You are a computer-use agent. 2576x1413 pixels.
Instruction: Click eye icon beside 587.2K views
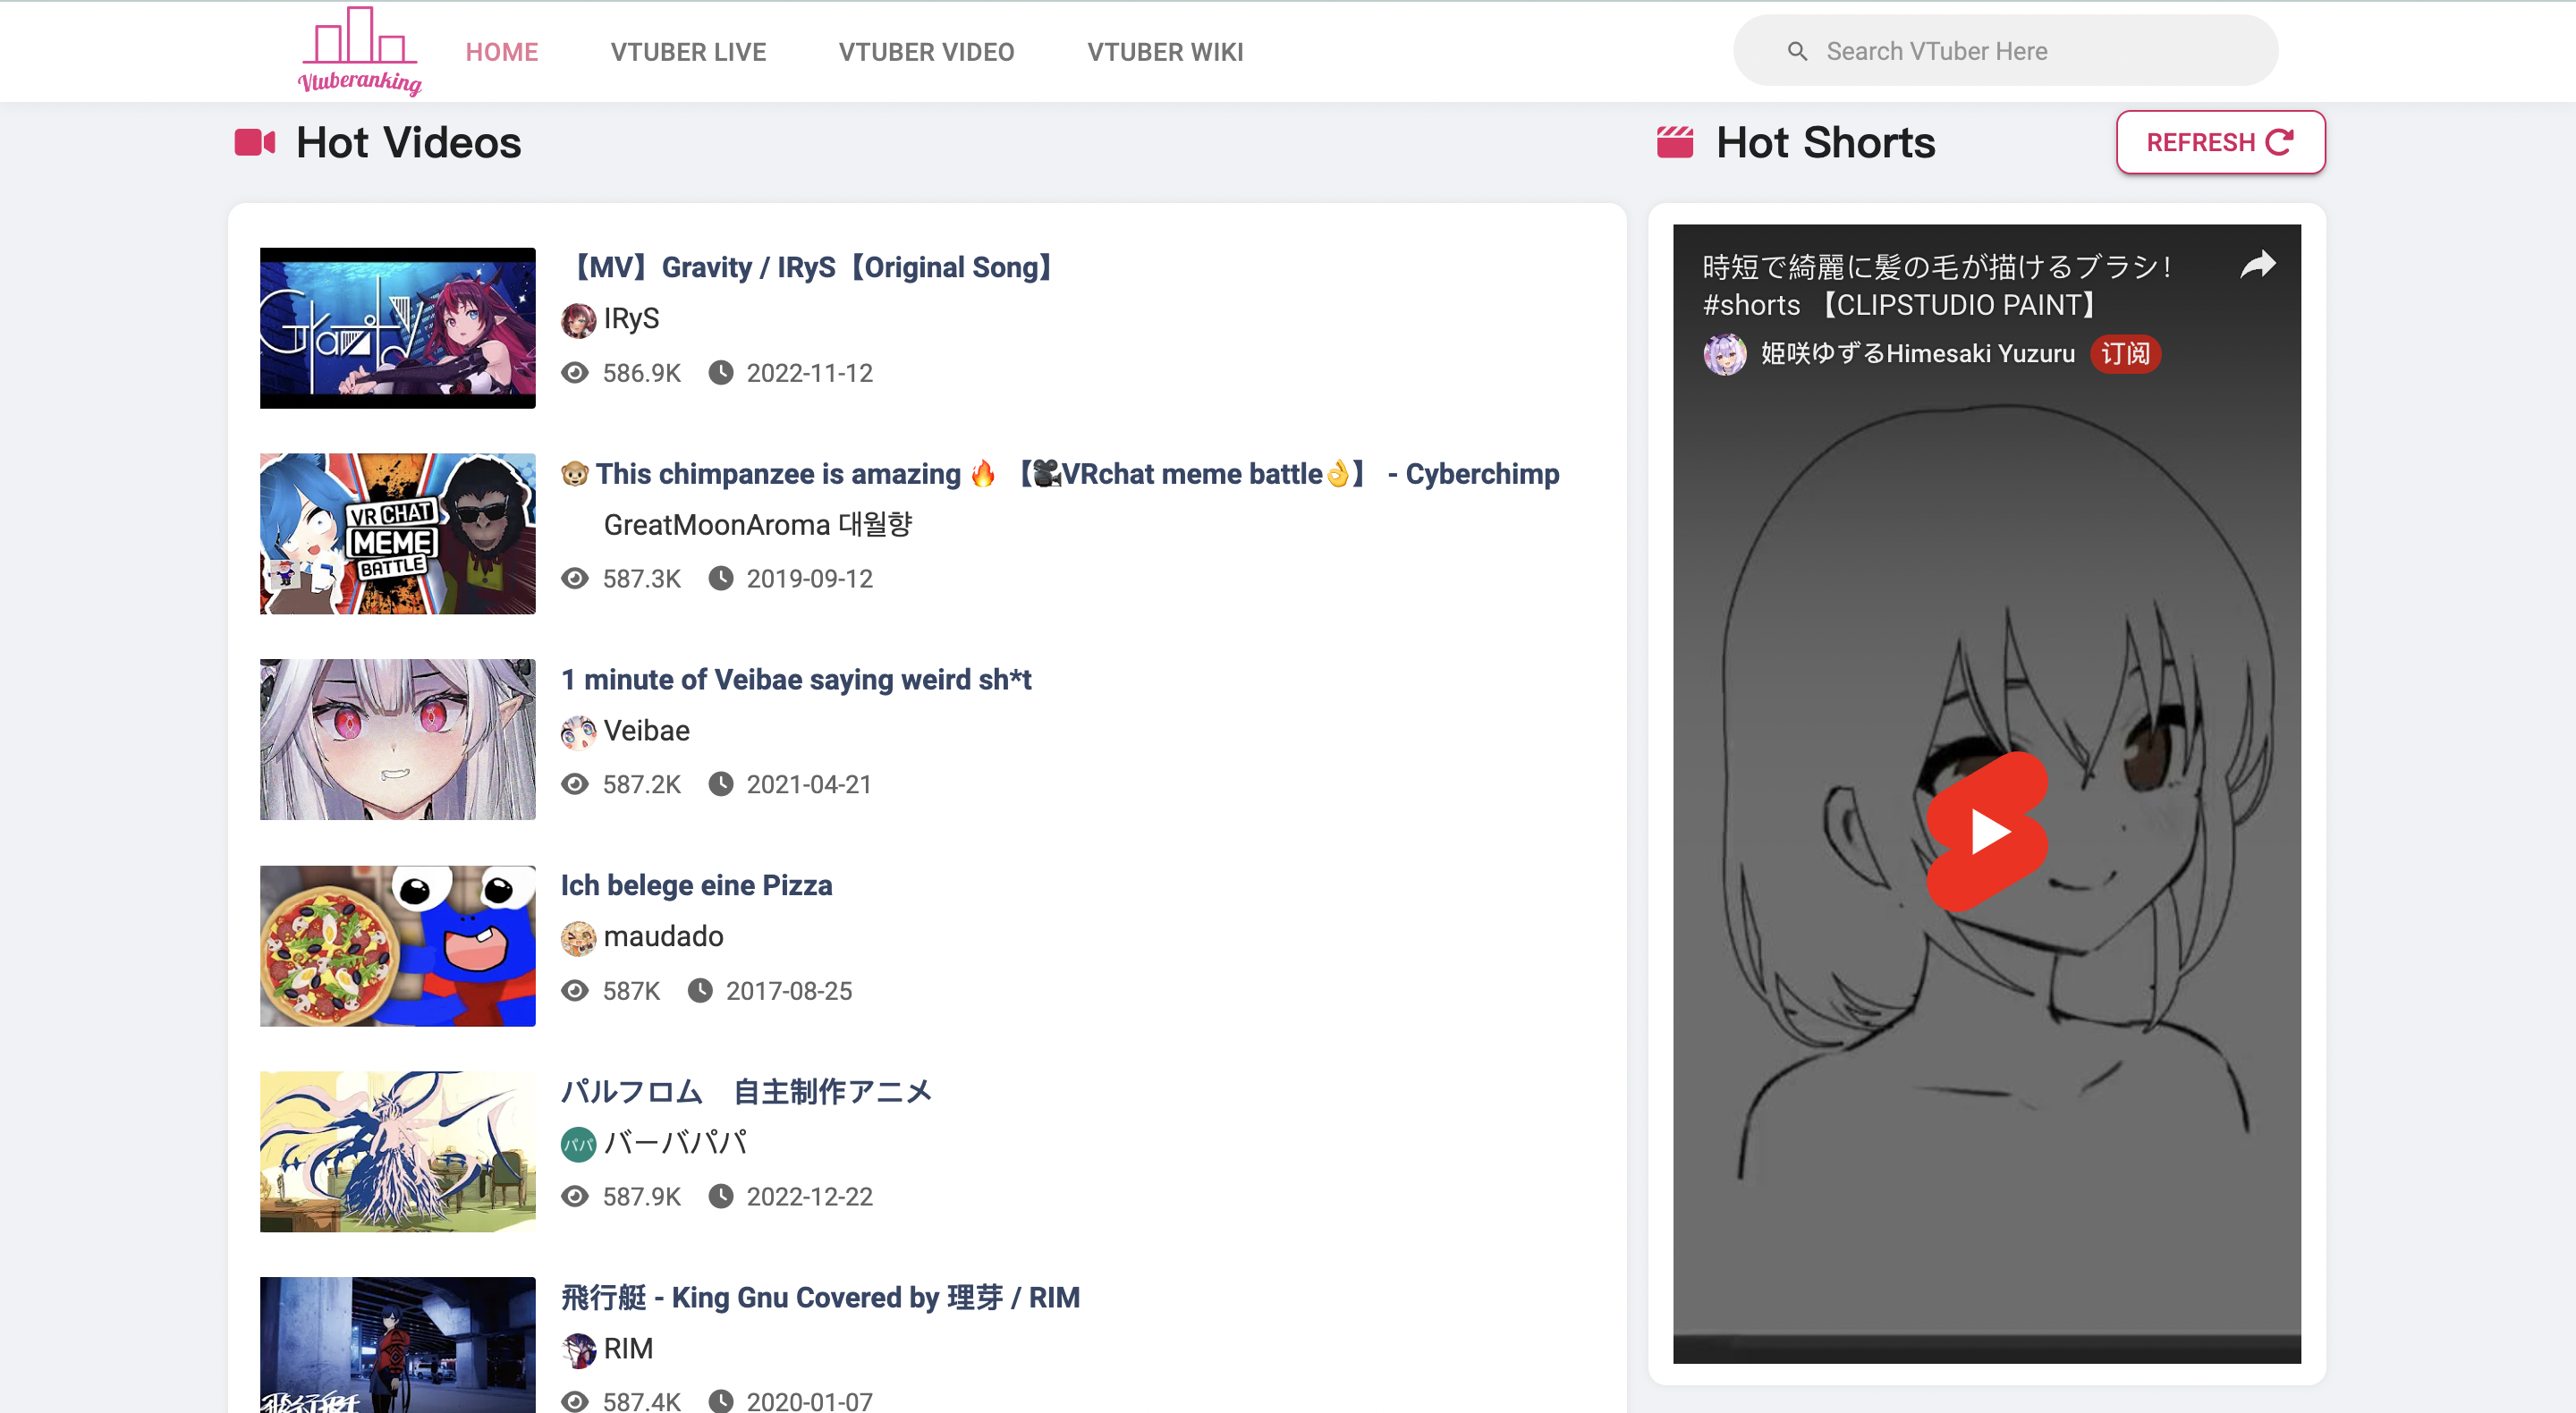tap(574, 785)
